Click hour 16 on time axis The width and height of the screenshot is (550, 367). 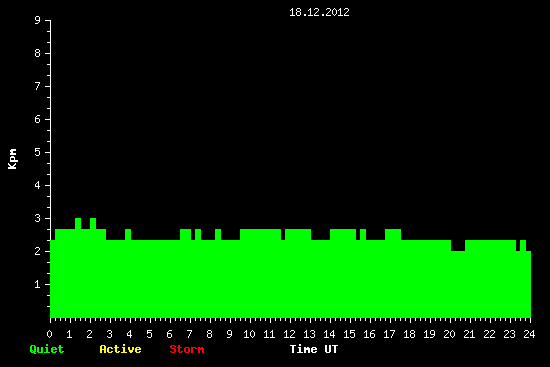click(x=369, y=334)
